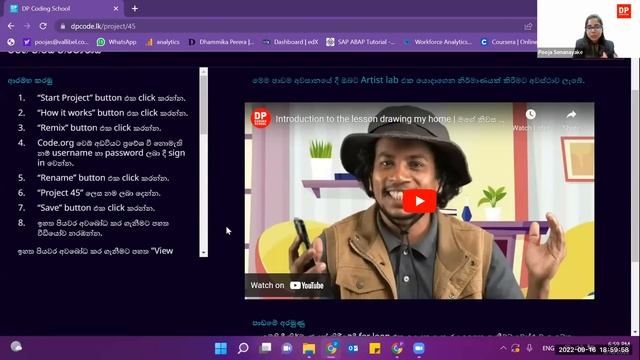The width and height of the screenshot is (640, 360).
Task: Reload the page with the refresh icon
Action: coord(43,26)
